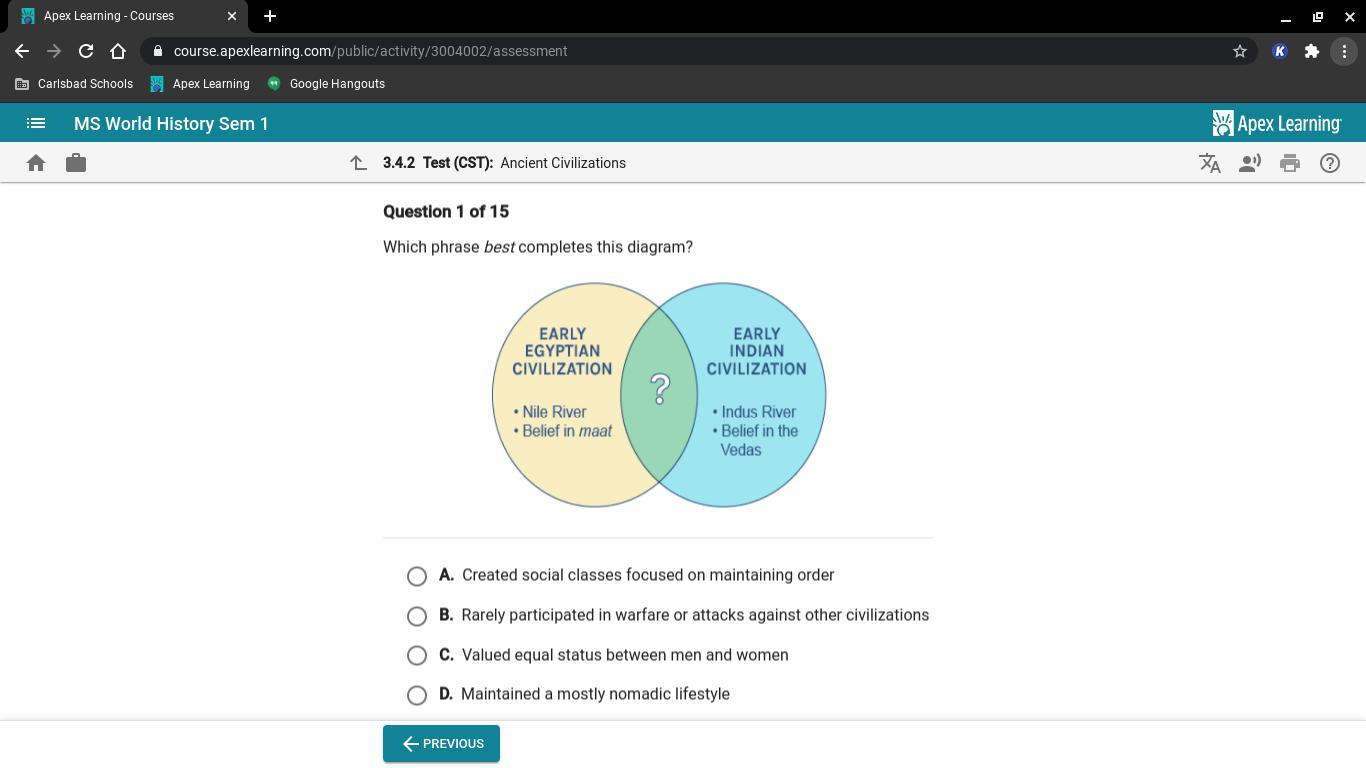The width and height of the screenshot is (1366, 768).
Task: View site info via the lock icon
Action: 158,51
